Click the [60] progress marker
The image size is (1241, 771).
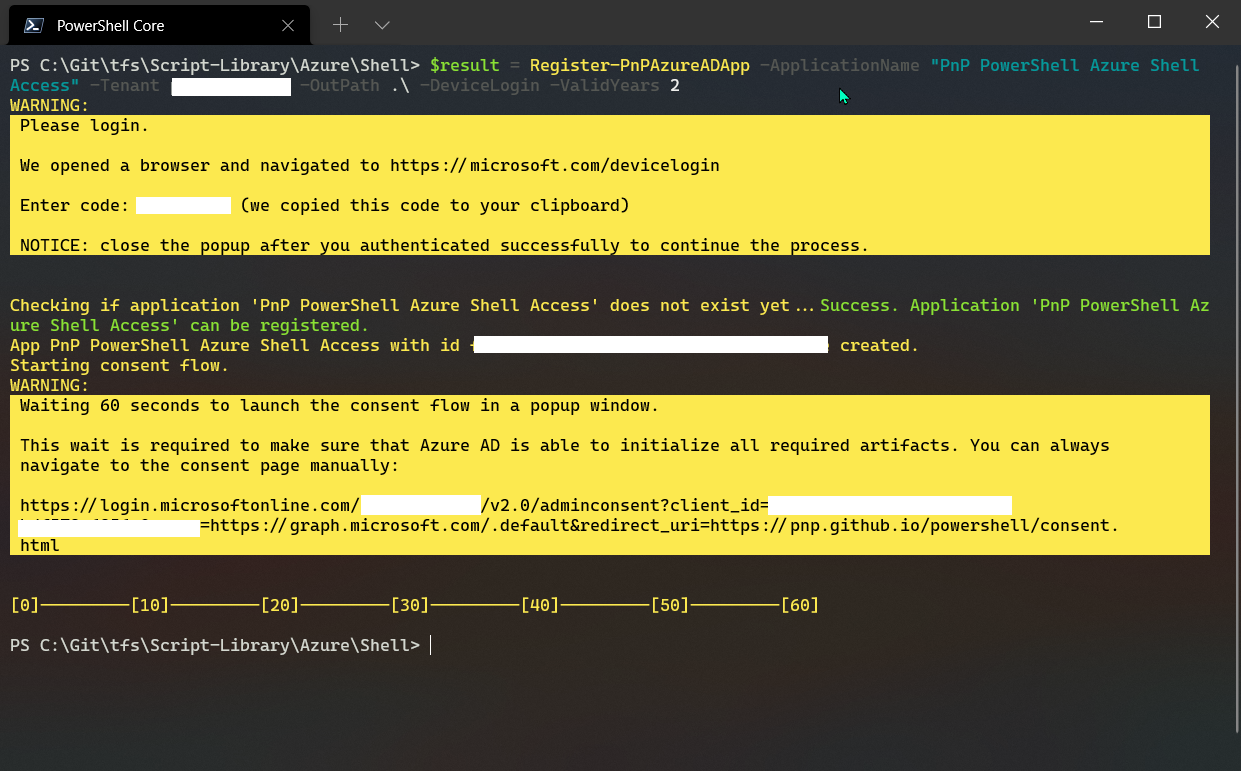pos(800,605)
